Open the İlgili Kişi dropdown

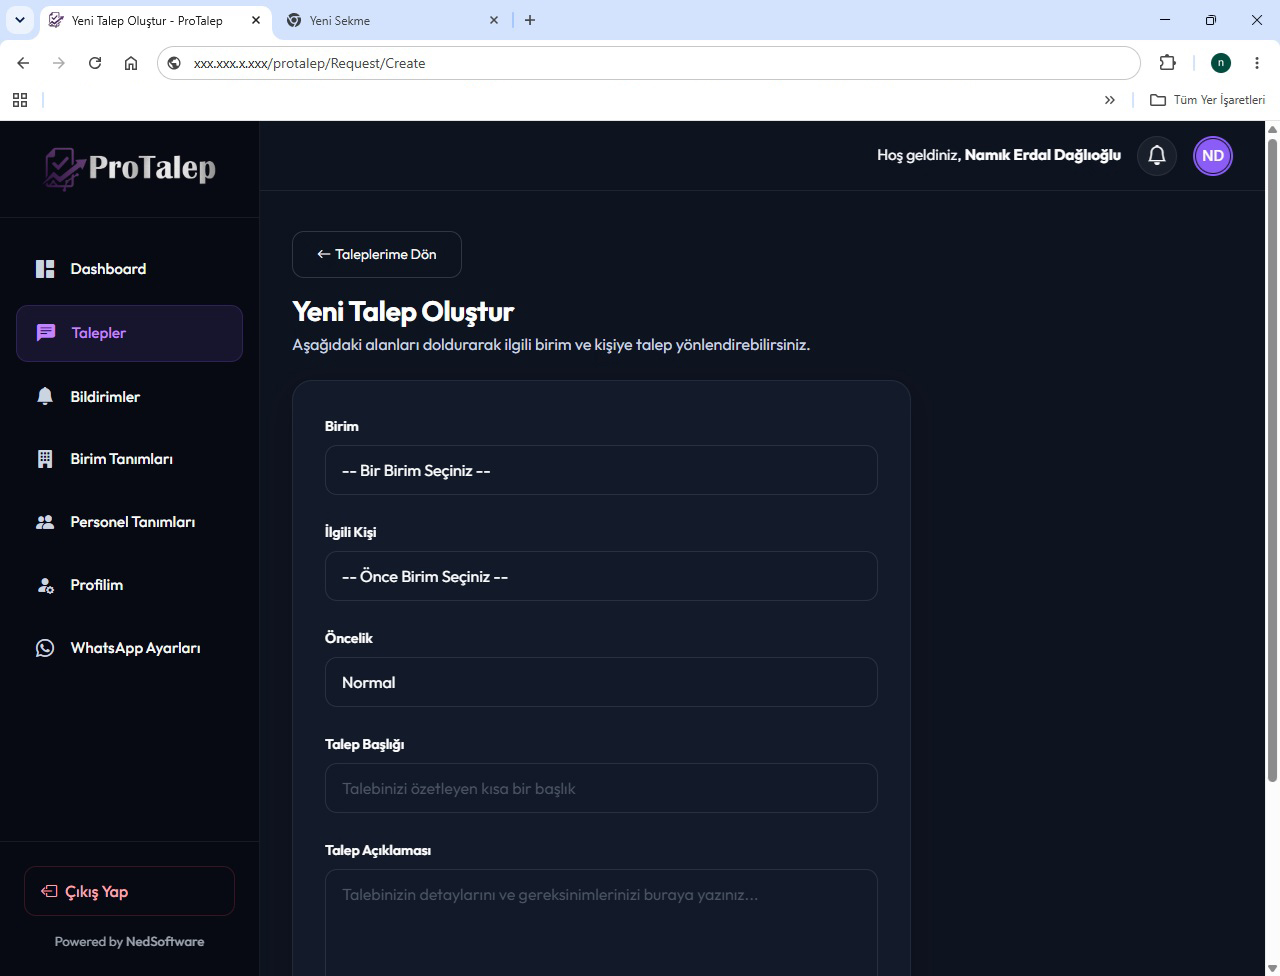tap(601, 576)
